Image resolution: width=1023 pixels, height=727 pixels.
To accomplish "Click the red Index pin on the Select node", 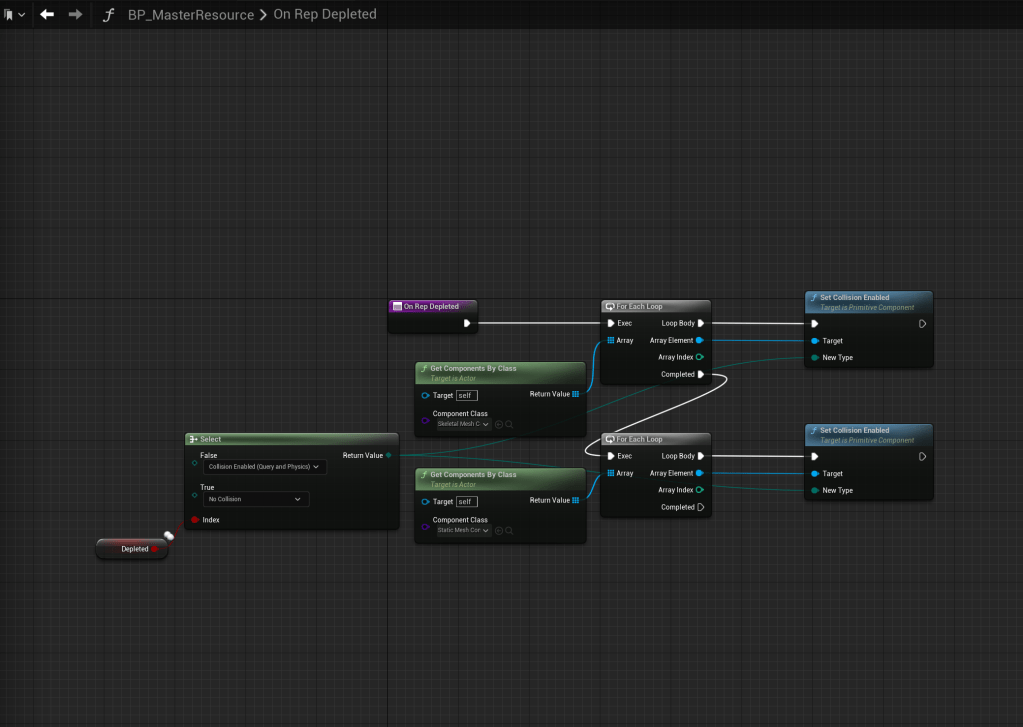I will pyautogui.click(x=195, y=520).
